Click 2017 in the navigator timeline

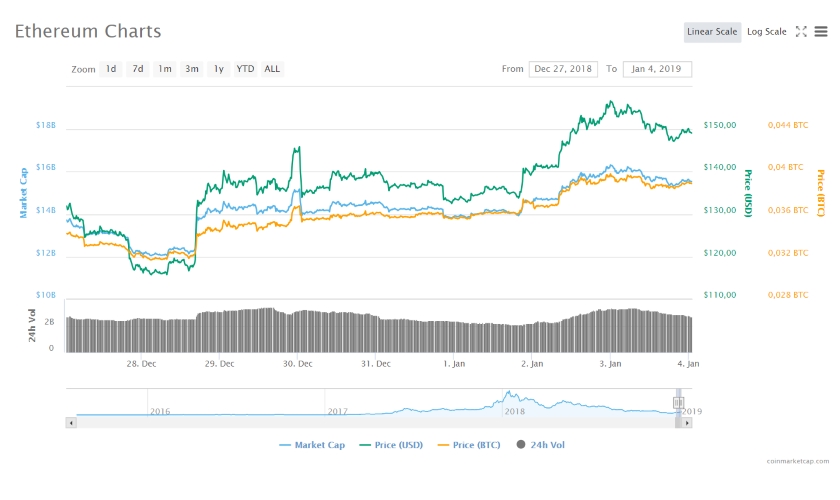coord(338,412)
